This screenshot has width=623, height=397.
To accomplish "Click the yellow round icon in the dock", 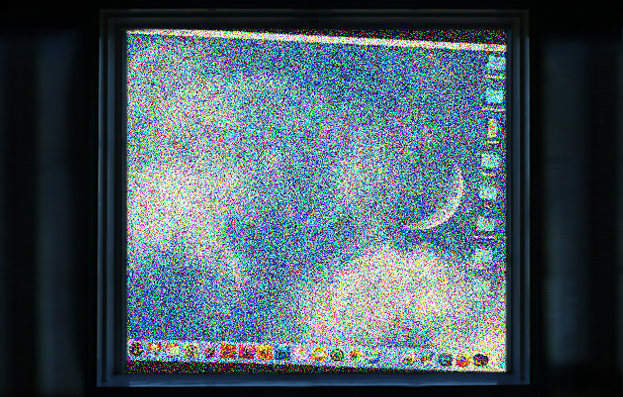I will pos(319,354).
